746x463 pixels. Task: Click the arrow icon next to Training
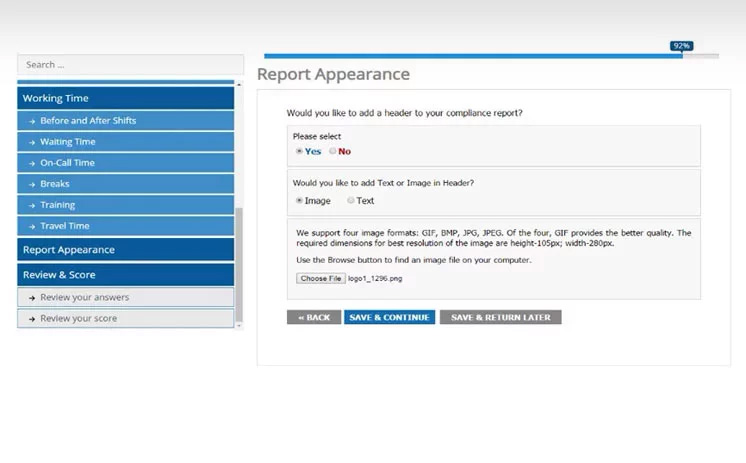(x=32, y=205)
